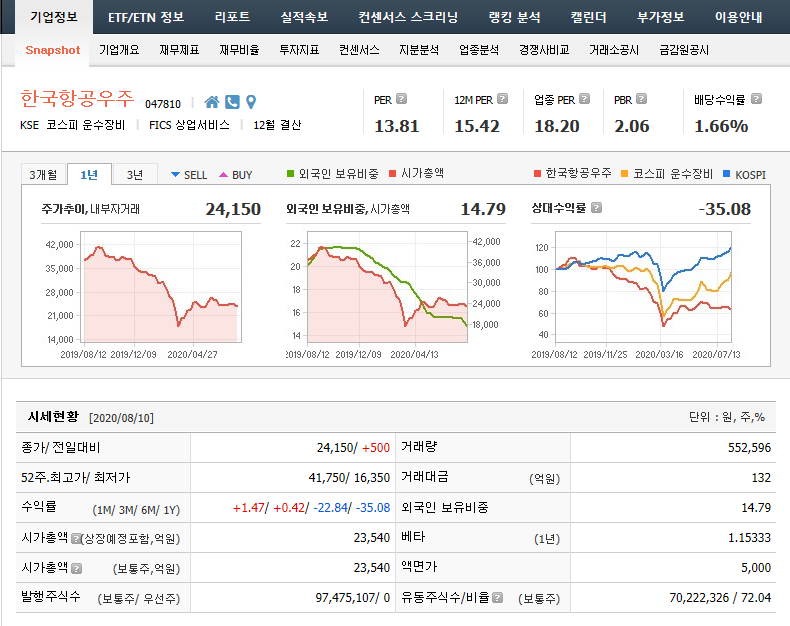Open help icon next to 업종 PER
790x626 pixels.
584,99
